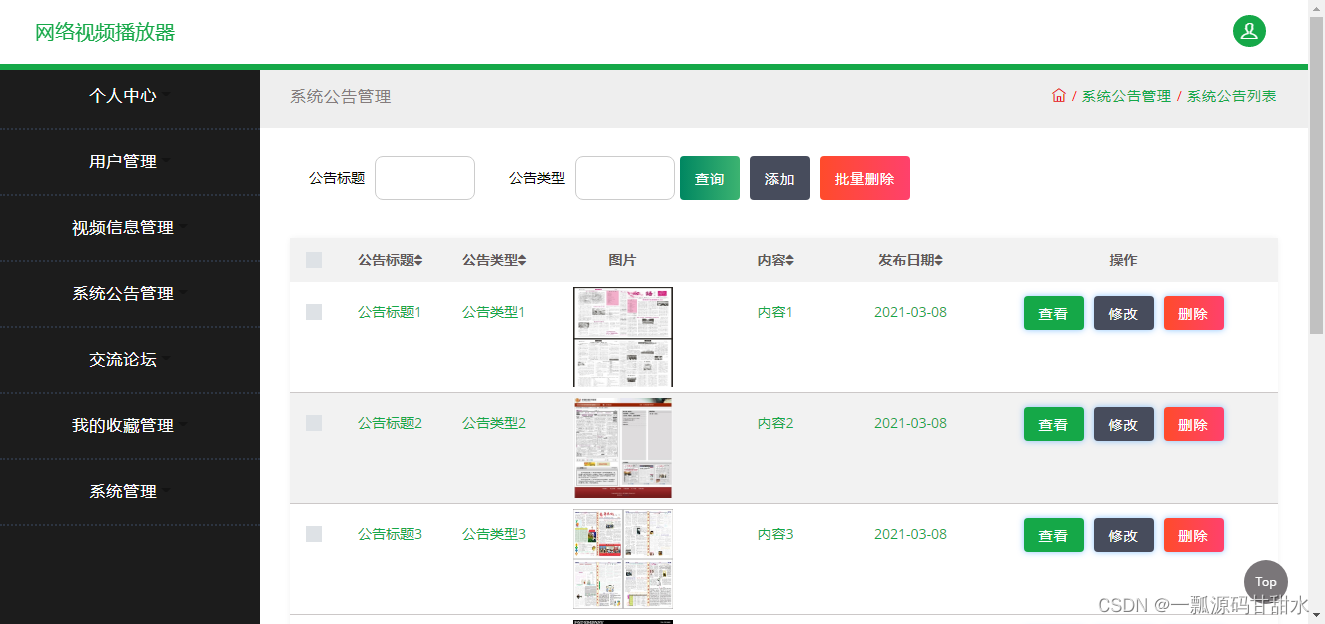Open the user profile icon top right
Screen dimensions: 1325x624
tap(1248, 31)
